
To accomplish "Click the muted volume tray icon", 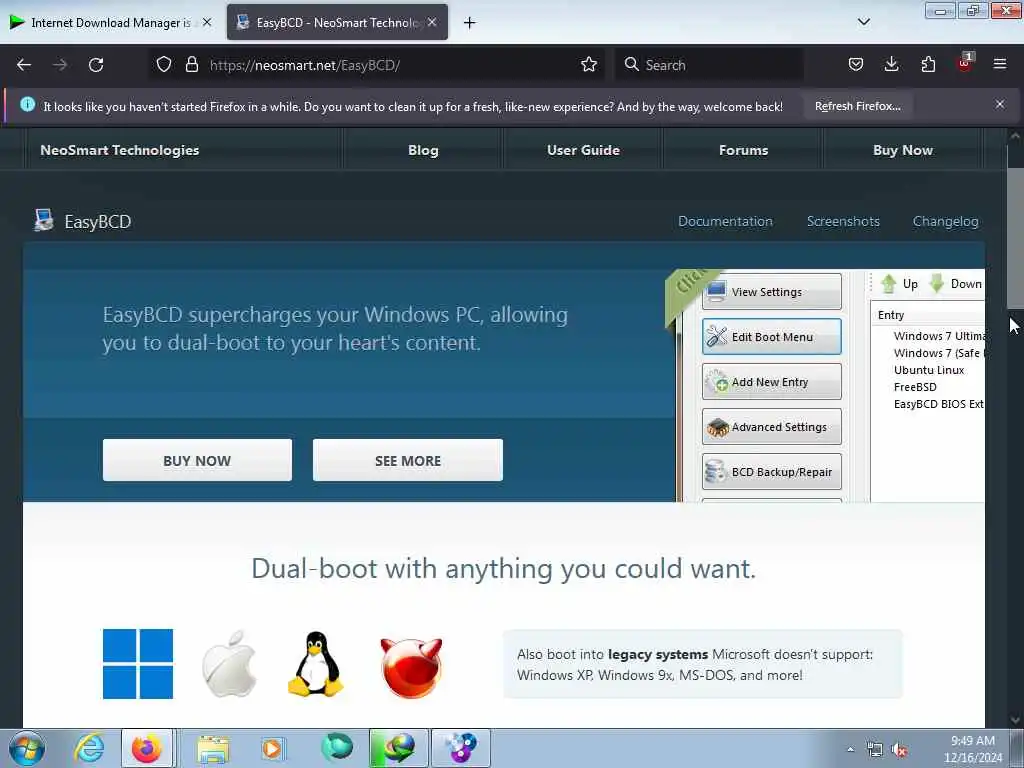I will 900,750.
